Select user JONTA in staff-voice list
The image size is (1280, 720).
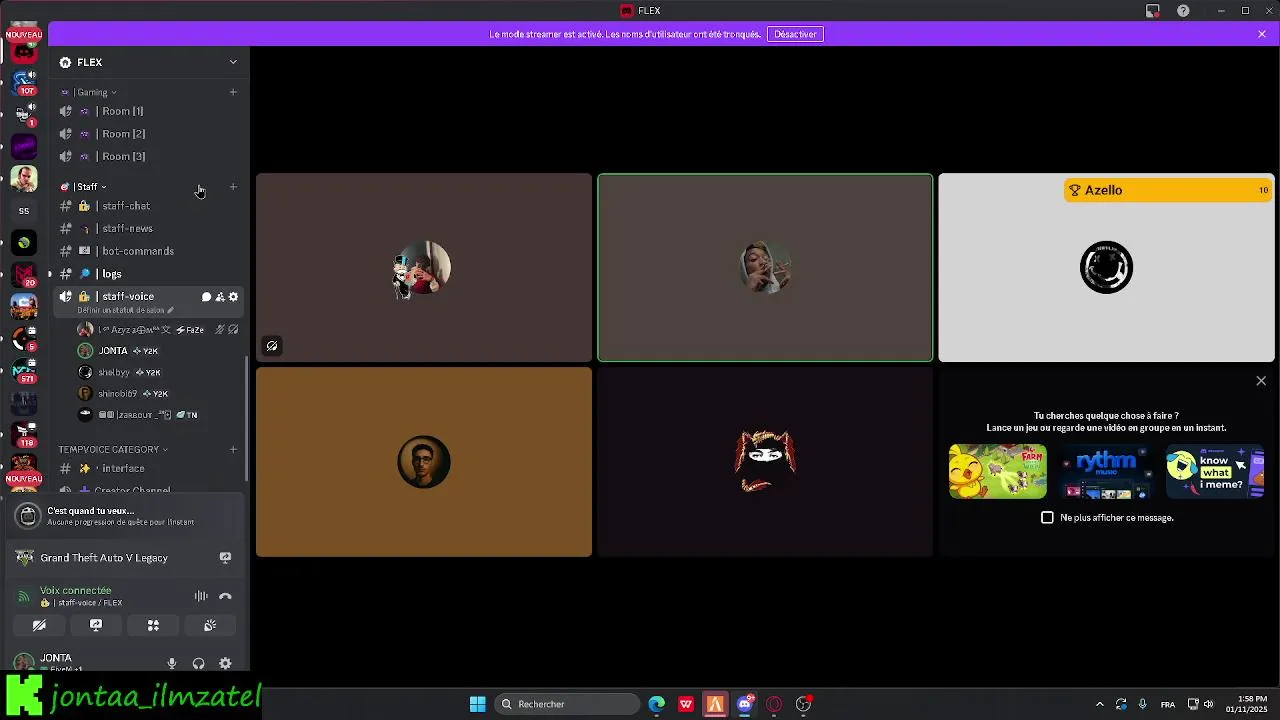pos(158,351)
